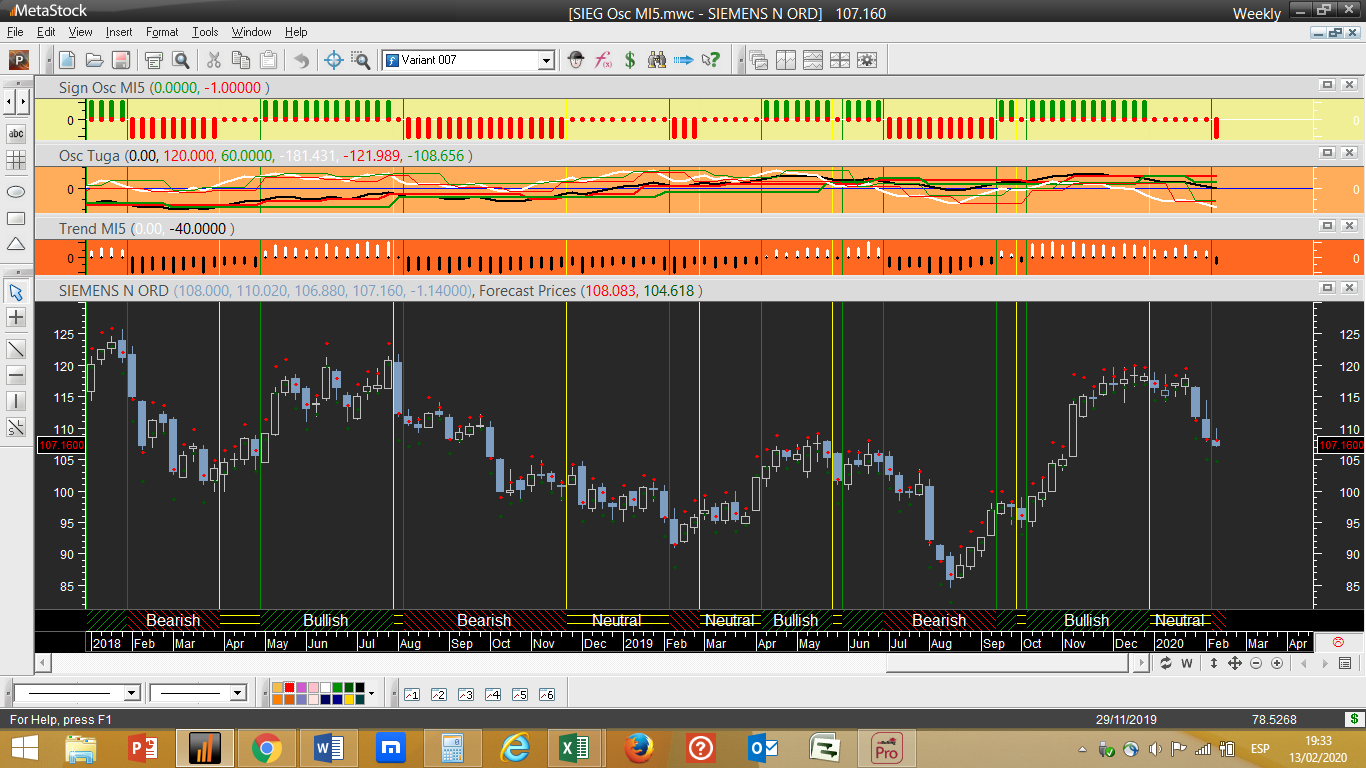
Task: Expand the Variant 007 dropdown
Action: [546, 61]
